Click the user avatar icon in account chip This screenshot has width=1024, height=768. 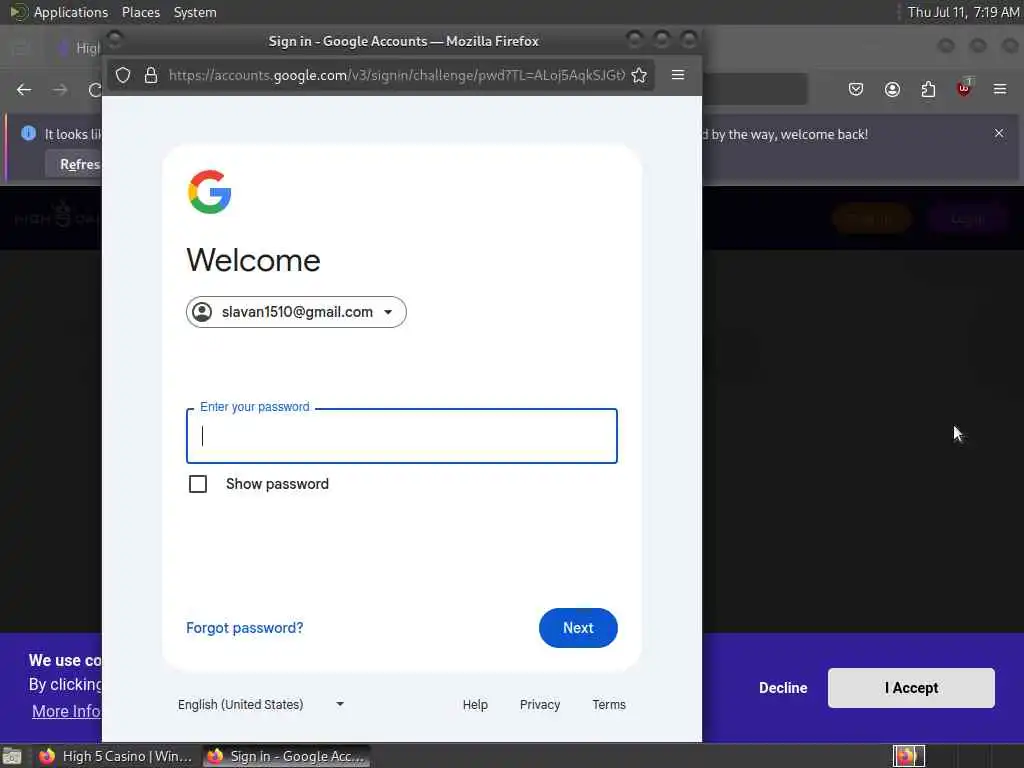pyautogui.click(x=202, y=312)
